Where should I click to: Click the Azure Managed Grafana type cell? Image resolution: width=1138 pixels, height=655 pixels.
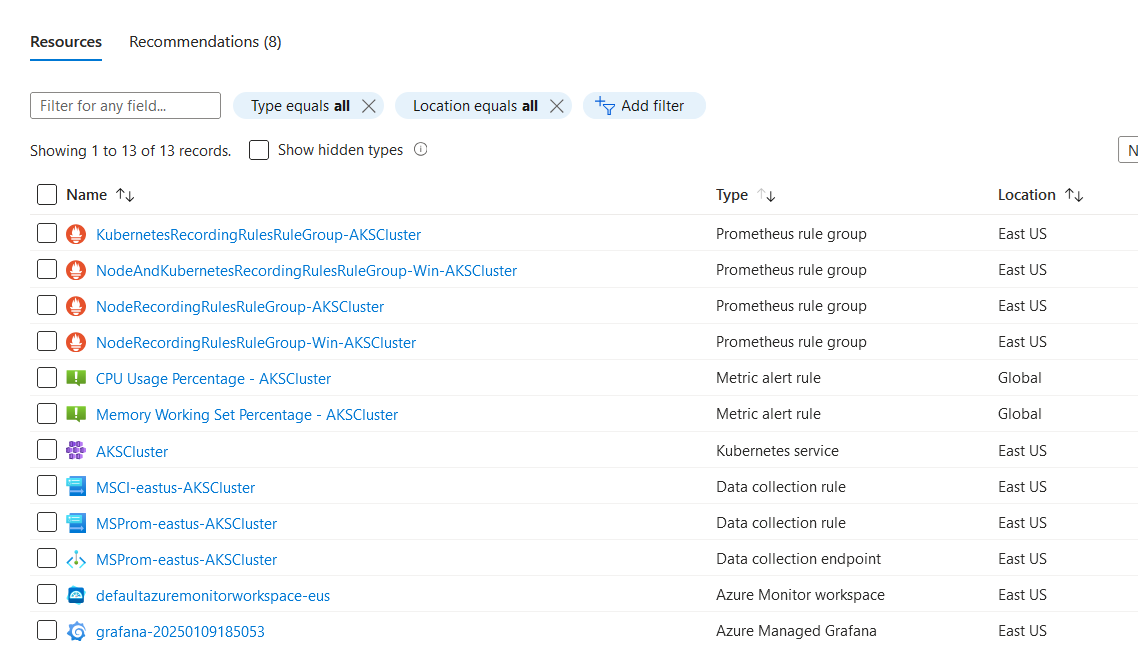[x=796, y=631]
